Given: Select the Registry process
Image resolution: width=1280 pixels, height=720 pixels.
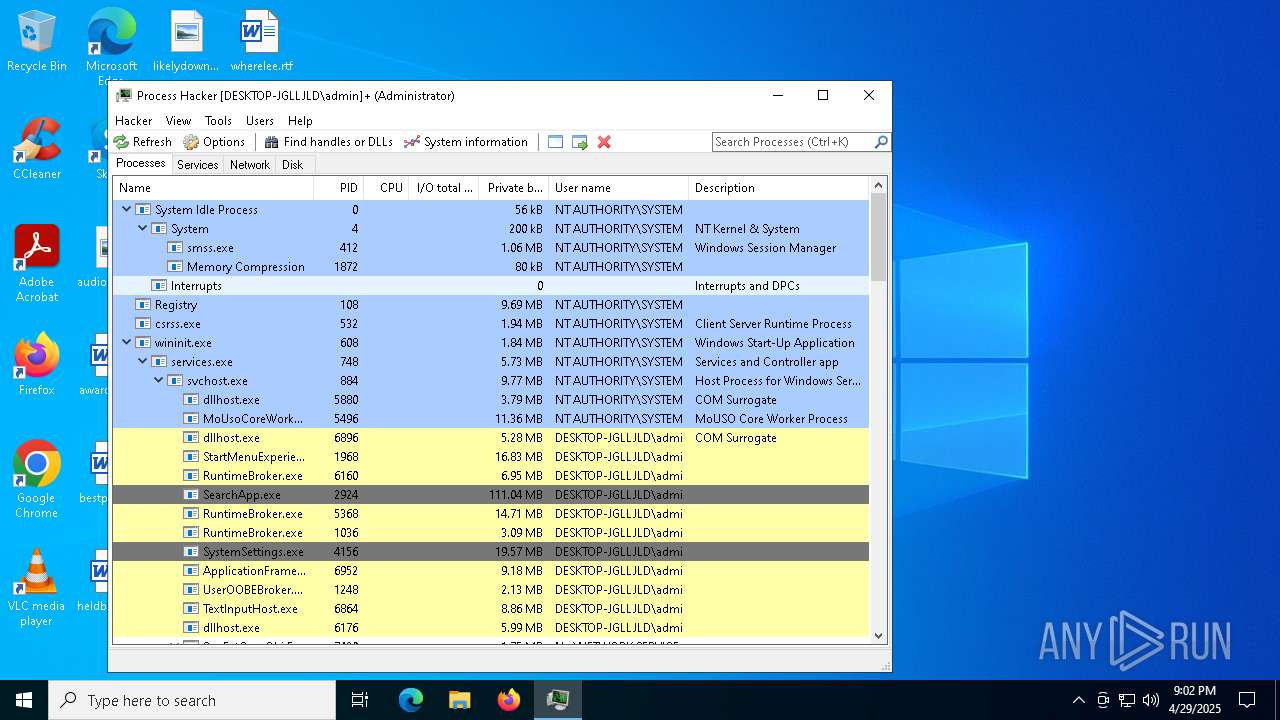Looking at the screenshot, I should pos(491,305).
